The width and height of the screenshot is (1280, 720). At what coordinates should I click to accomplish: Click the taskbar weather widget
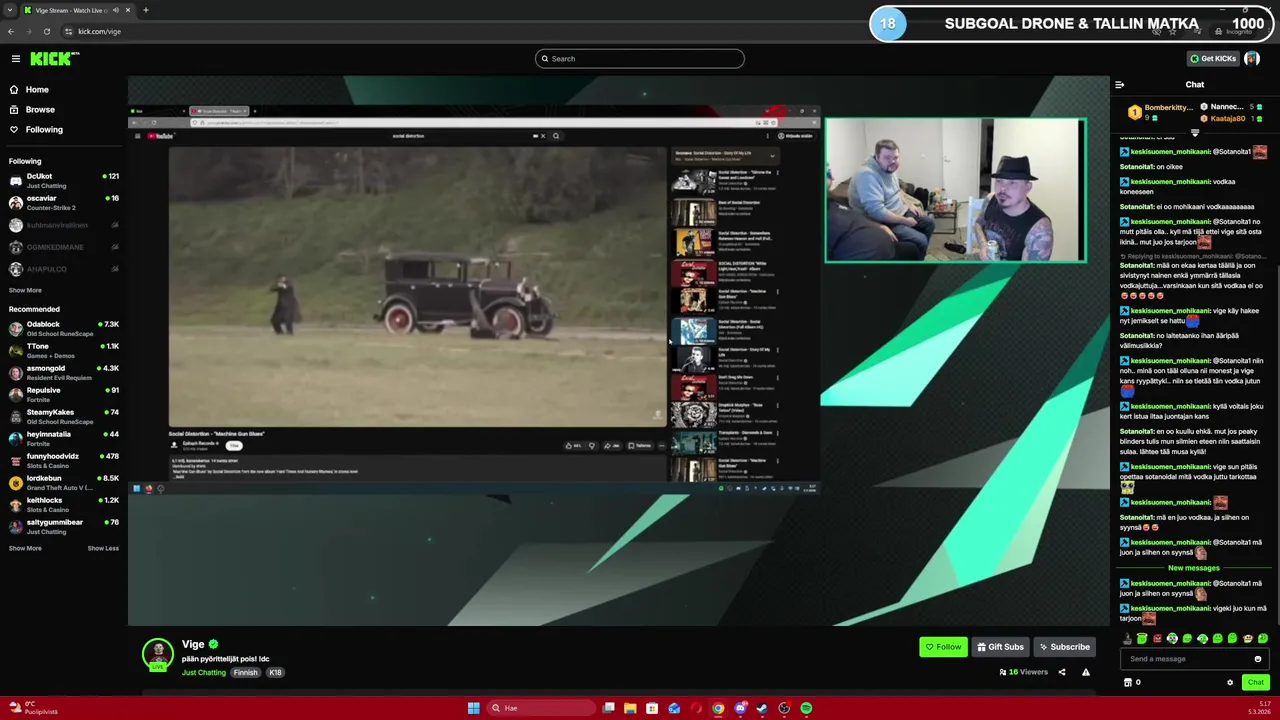(x=32, y=708)
